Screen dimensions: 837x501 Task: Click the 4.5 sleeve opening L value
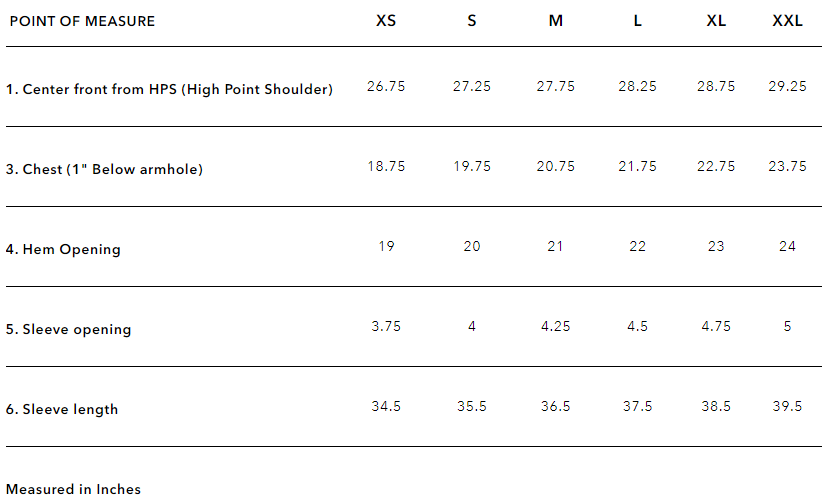(x=637, y=327)
